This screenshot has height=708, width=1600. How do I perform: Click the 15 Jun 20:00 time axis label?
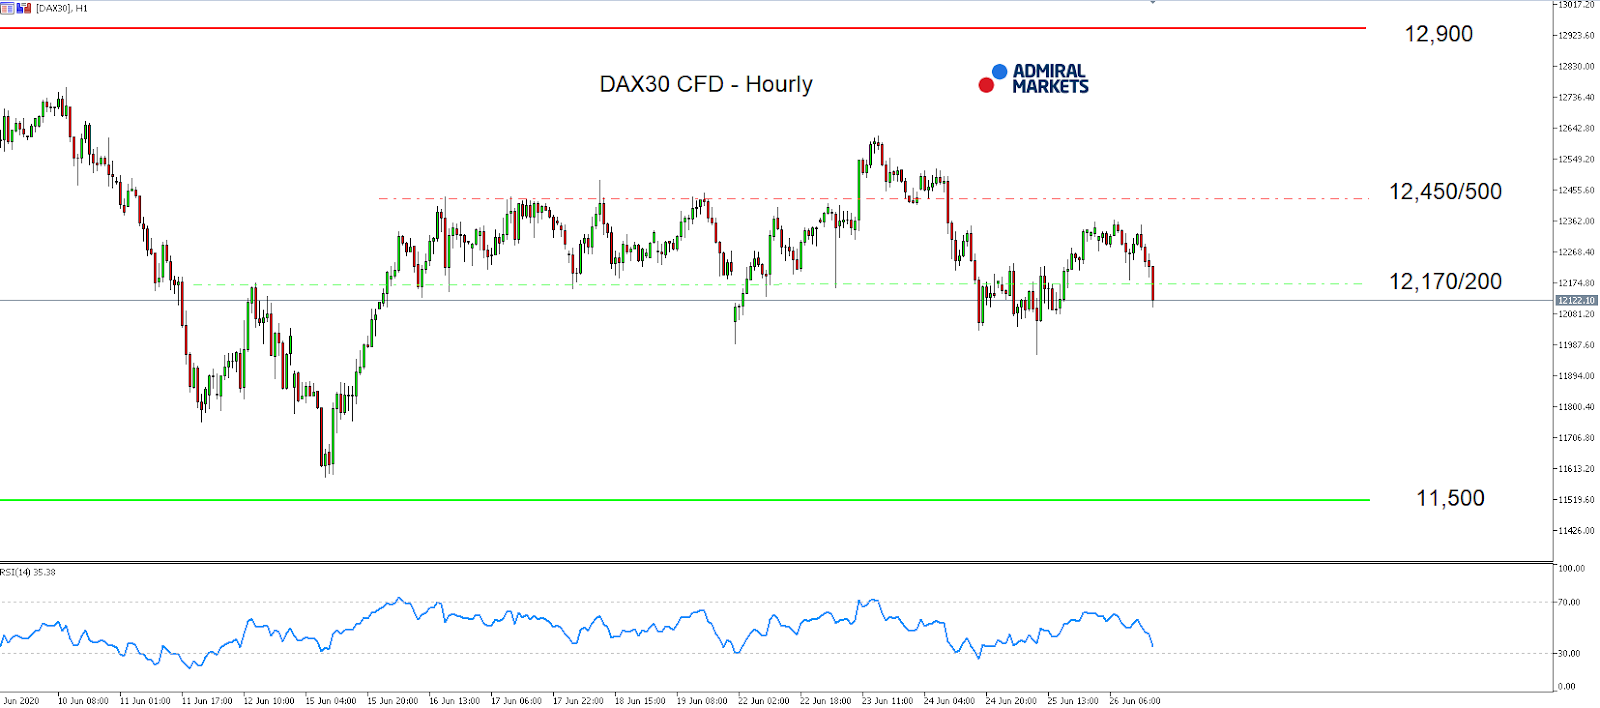click(x=392, y=700)
